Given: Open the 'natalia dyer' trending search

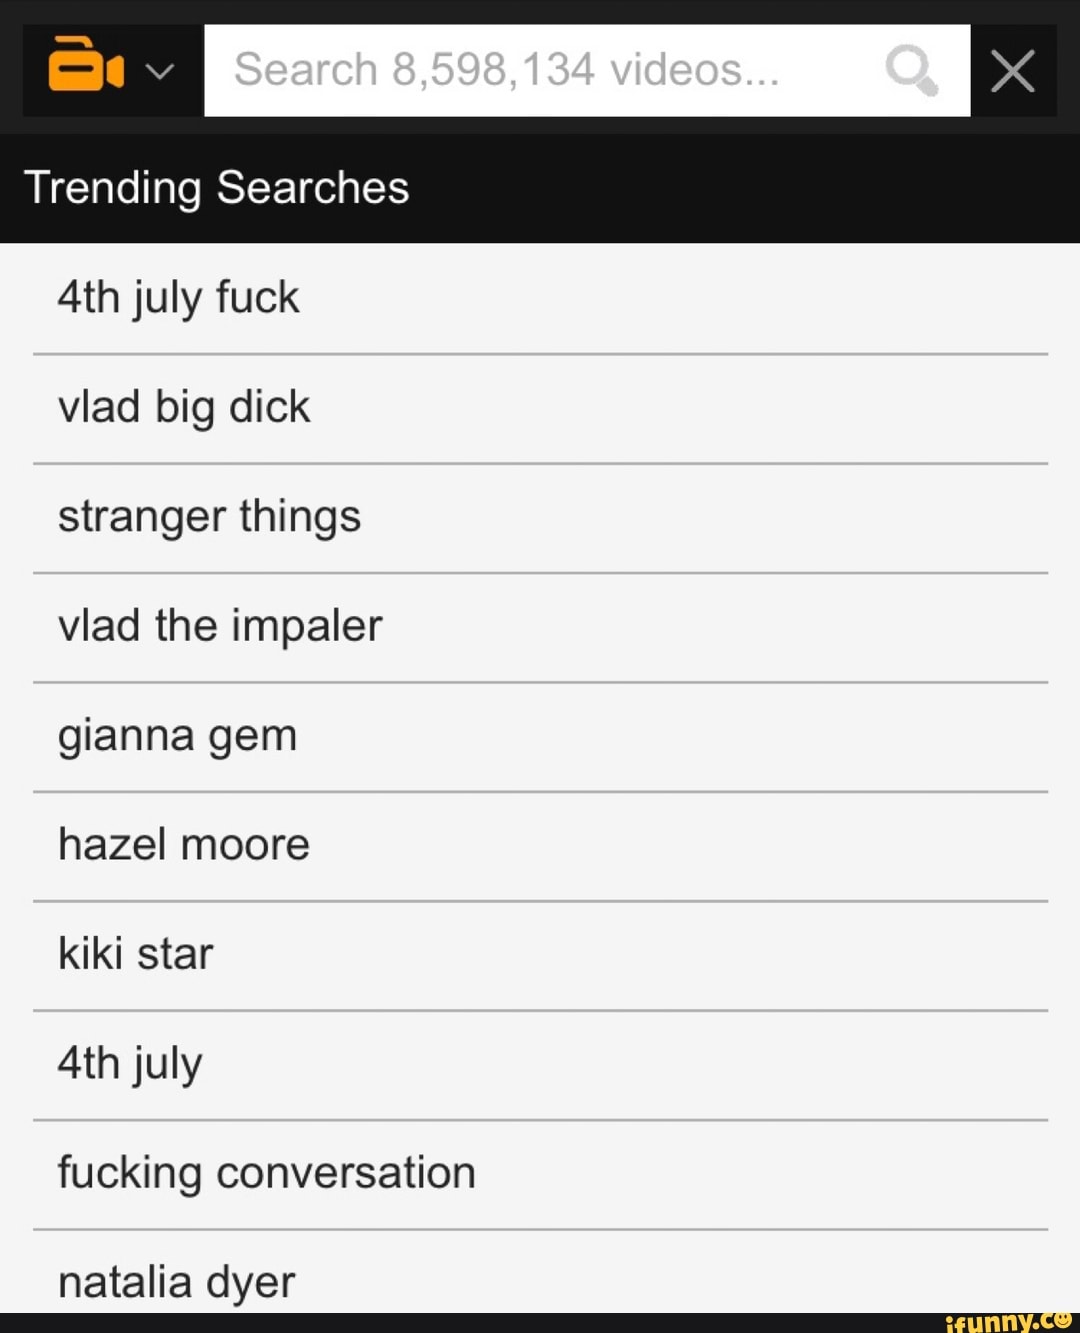Looking at the screenshot, I should tap(177, 1281).
